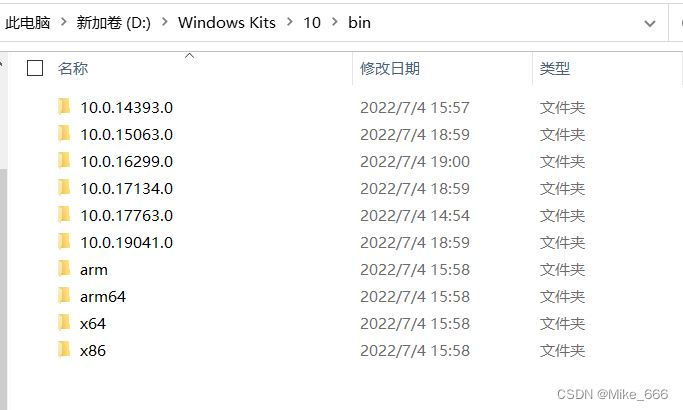Click the 10.0.15063.0 folder icon

pyautogui.click(x=64, y=134)
